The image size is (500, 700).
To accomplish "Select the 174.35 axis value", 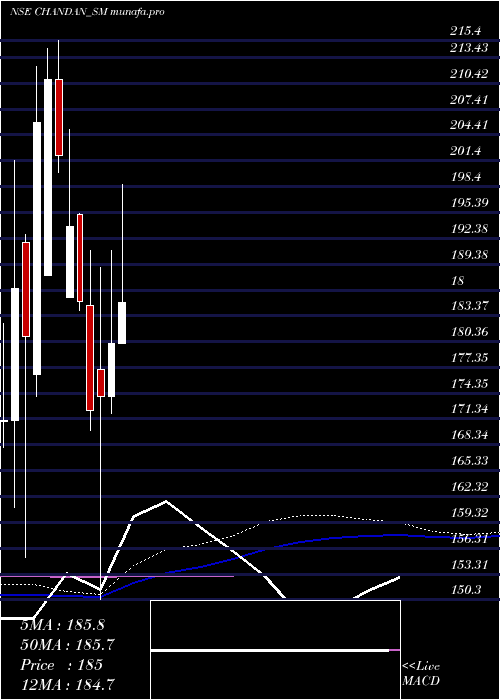I will point(469,384).
